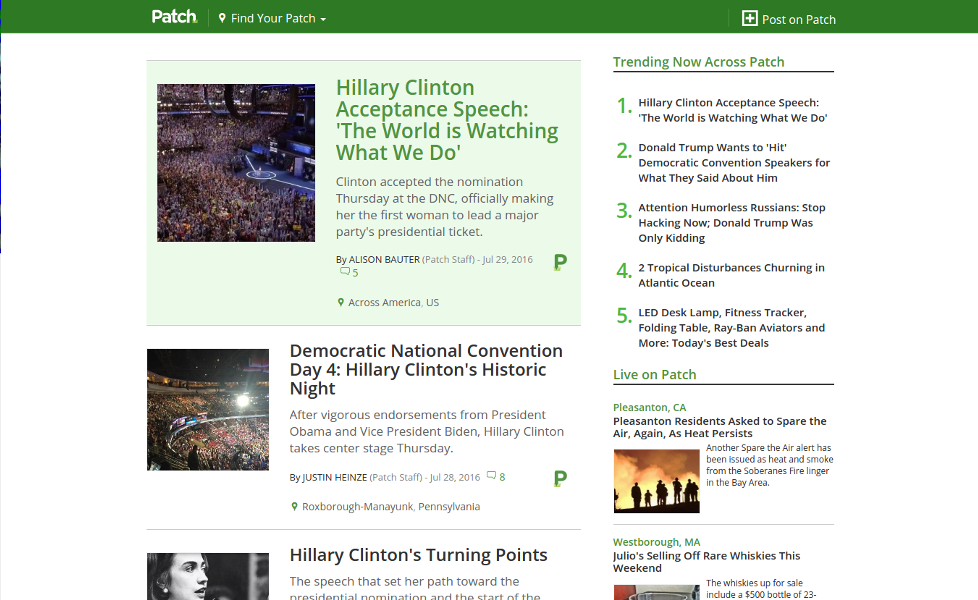Click author name ALISON BAUTER
This screenshot has width=978, height=600.
(x=384, y=259)
